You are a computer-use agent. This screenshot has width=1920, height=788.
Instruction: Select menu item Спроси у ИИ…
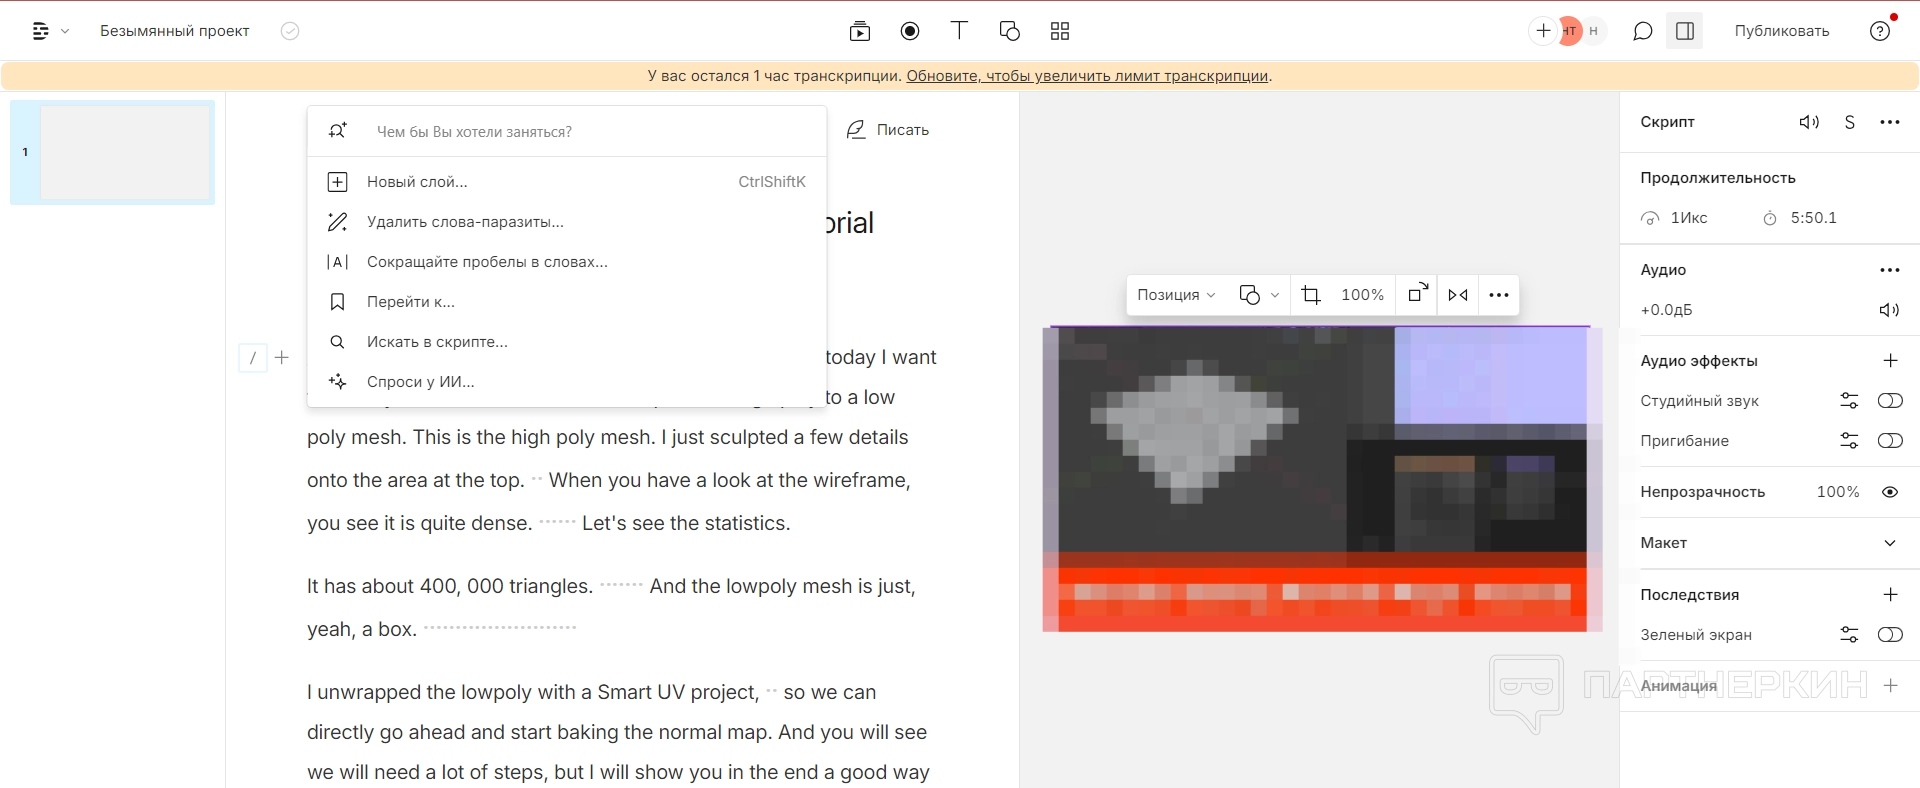(x=567, y=382)
